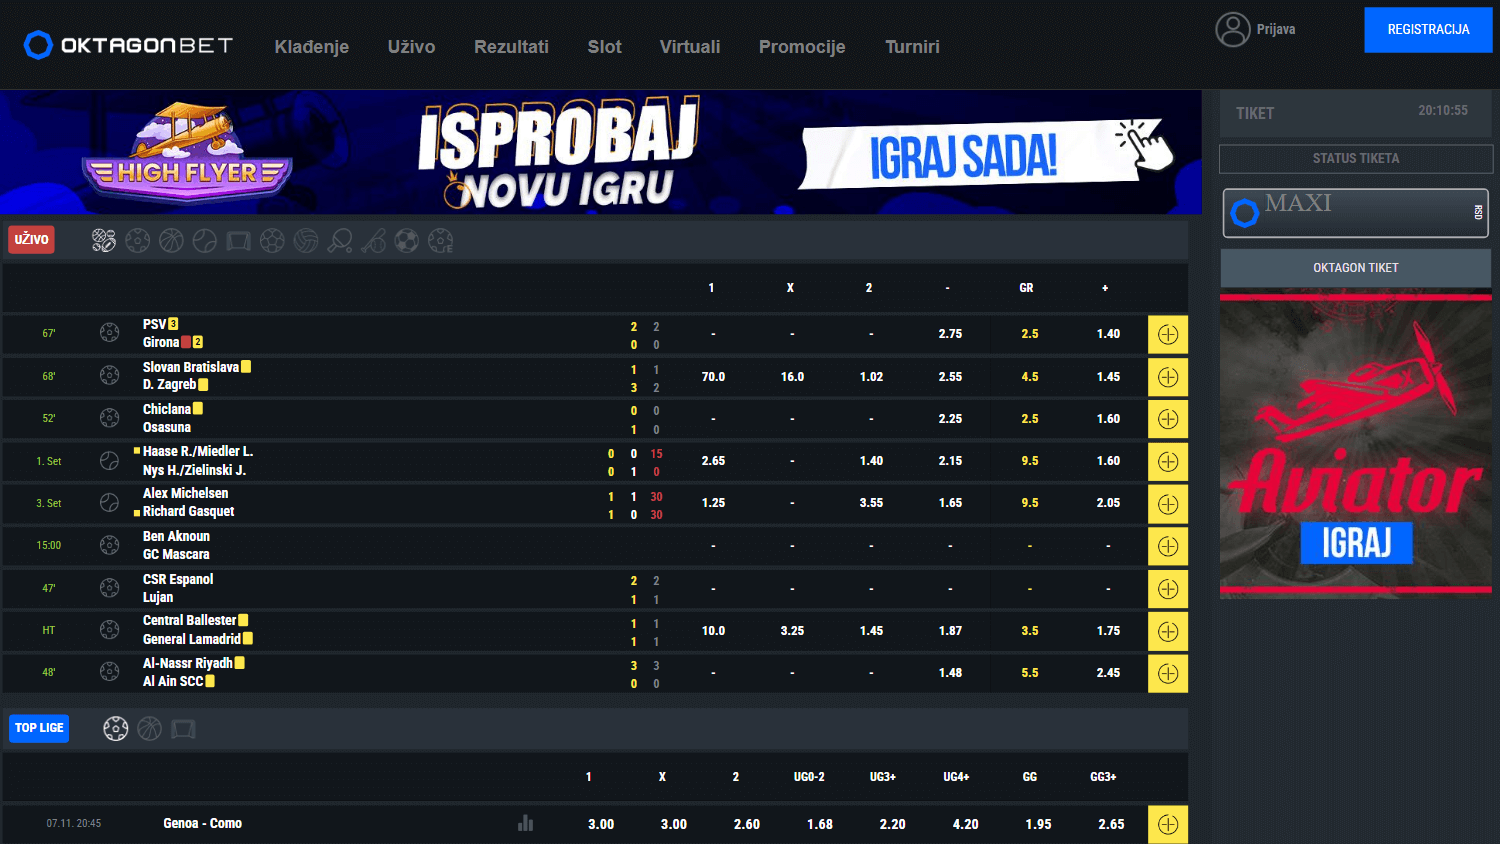Screen dimensions: 1500x844
Task: Click the blue Top Lige button
Action: 39,728
